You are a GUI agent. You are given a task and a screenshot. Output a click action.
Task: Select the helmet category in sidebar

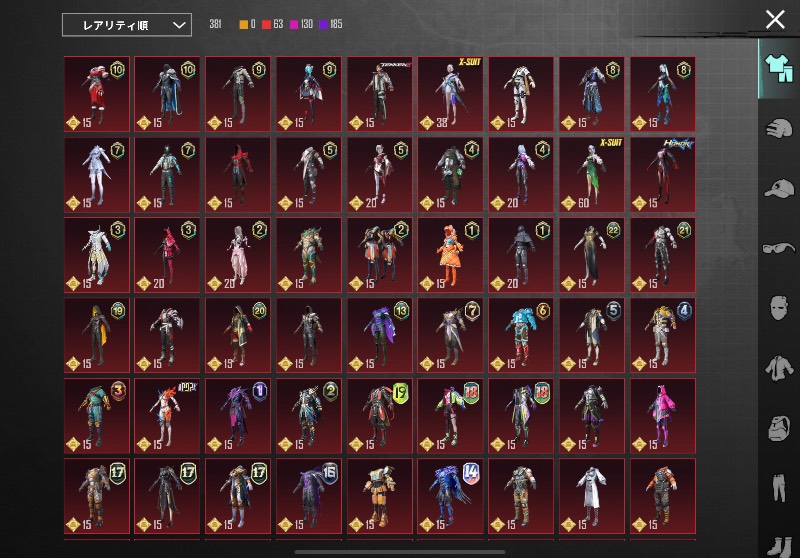click(x=779, y=128)
